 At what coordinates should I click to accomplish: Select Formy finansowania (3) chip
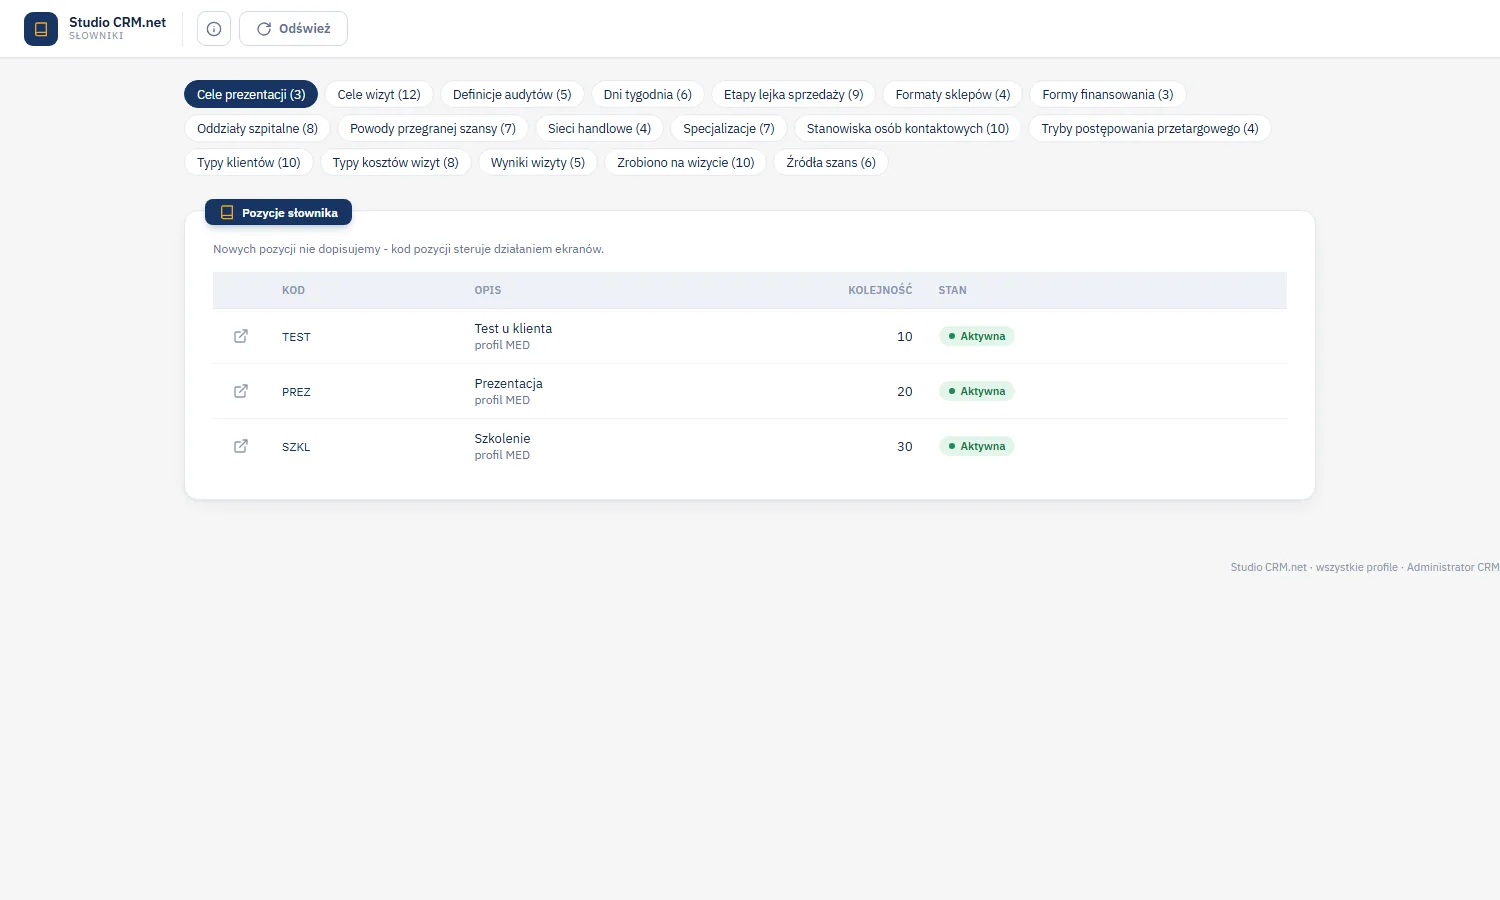tap(1108, 94)
